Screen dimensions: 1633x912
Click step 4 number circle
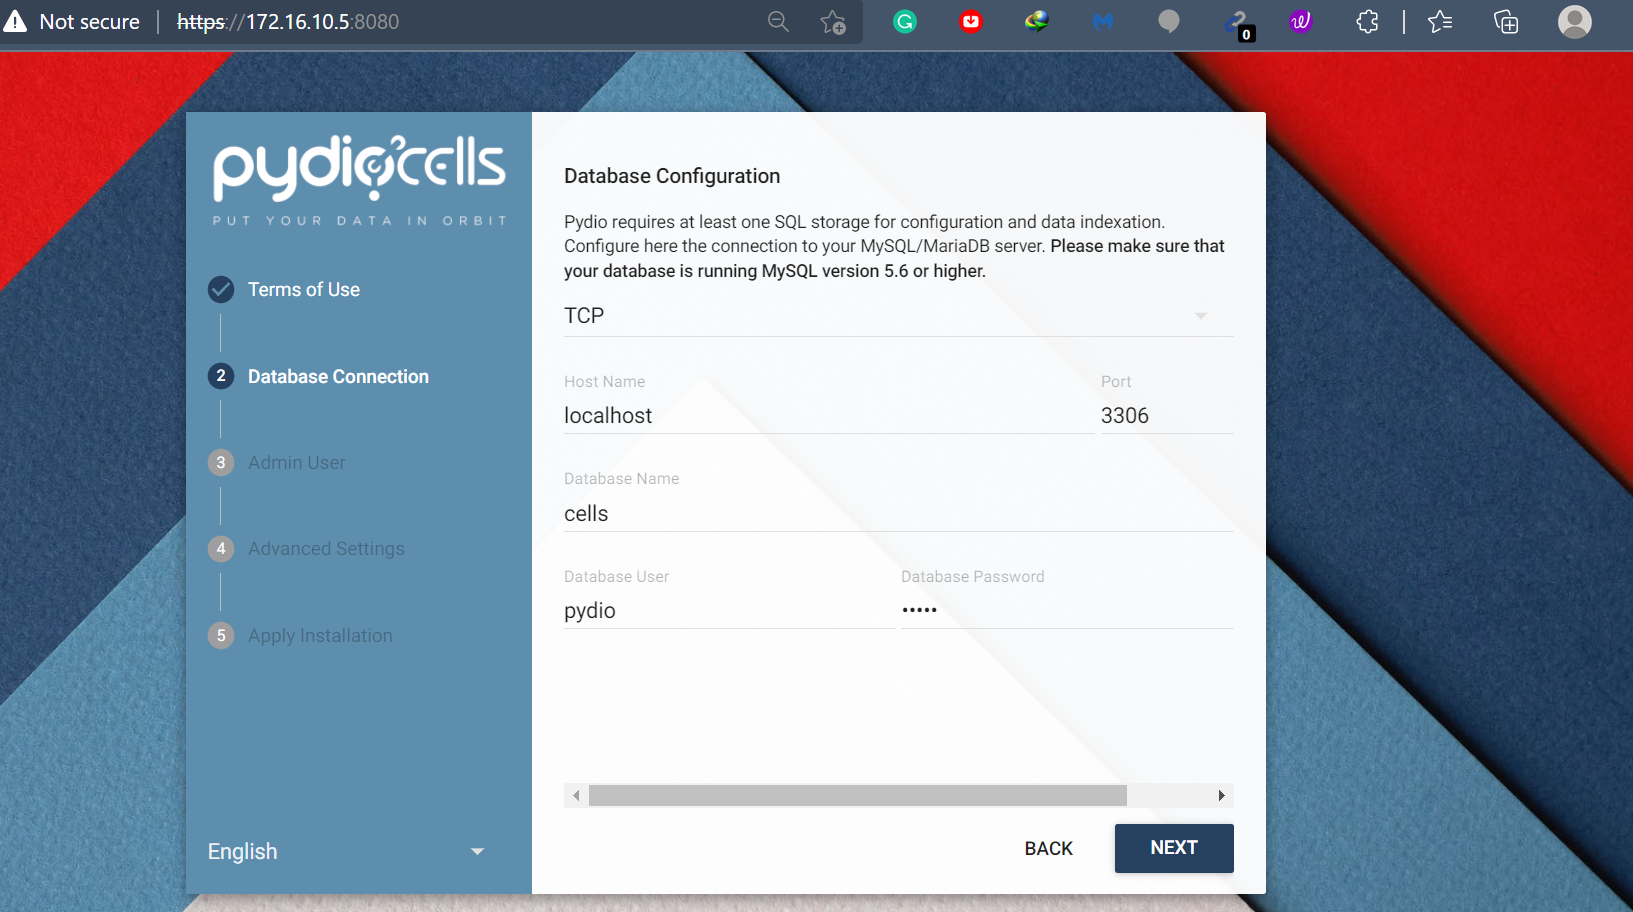(x=221, y=548)
